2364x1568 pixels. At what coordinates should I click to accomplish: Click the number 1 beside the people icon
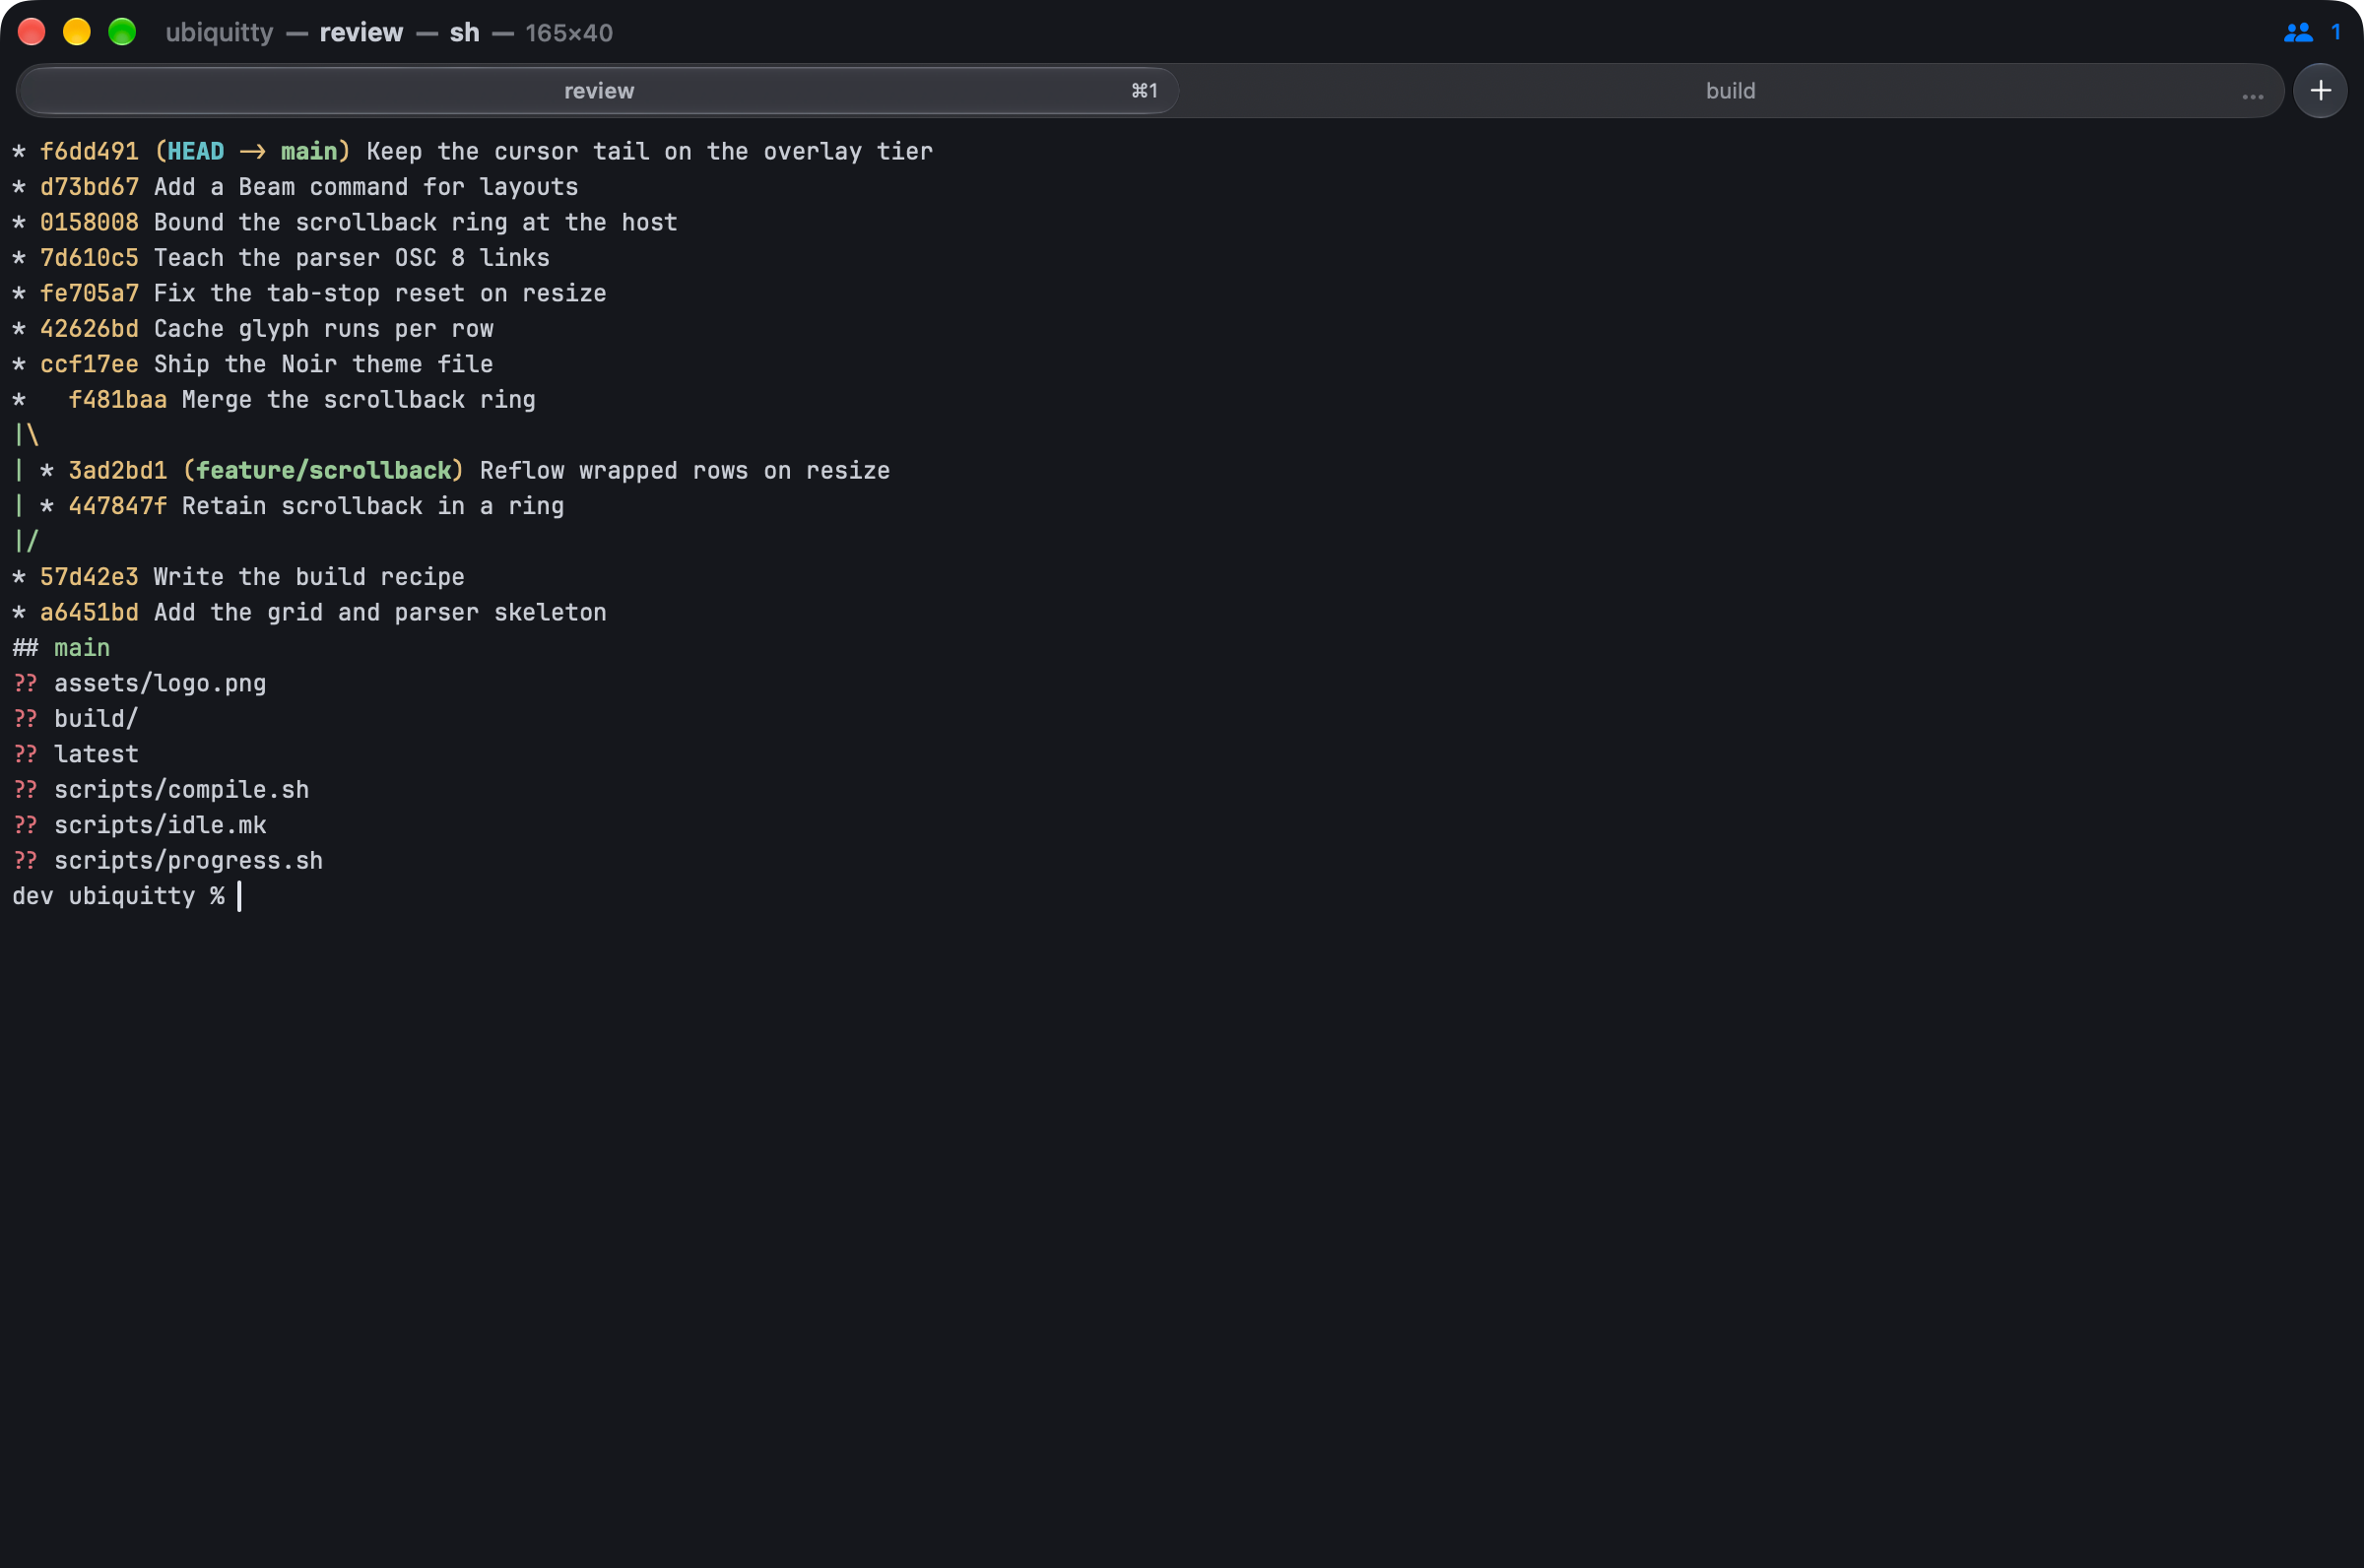click(x=2336, y=33)
